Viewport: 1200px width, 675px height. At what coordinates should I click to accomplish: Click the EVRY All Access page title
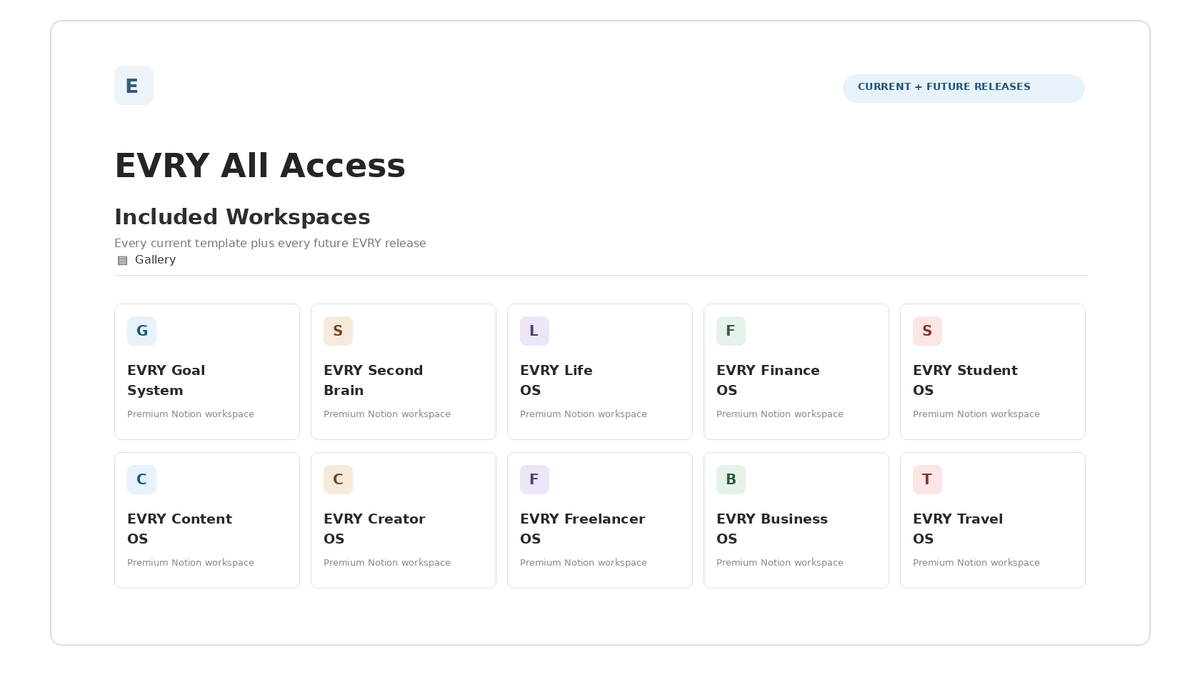pyautogui.click(x=260, y=166)
